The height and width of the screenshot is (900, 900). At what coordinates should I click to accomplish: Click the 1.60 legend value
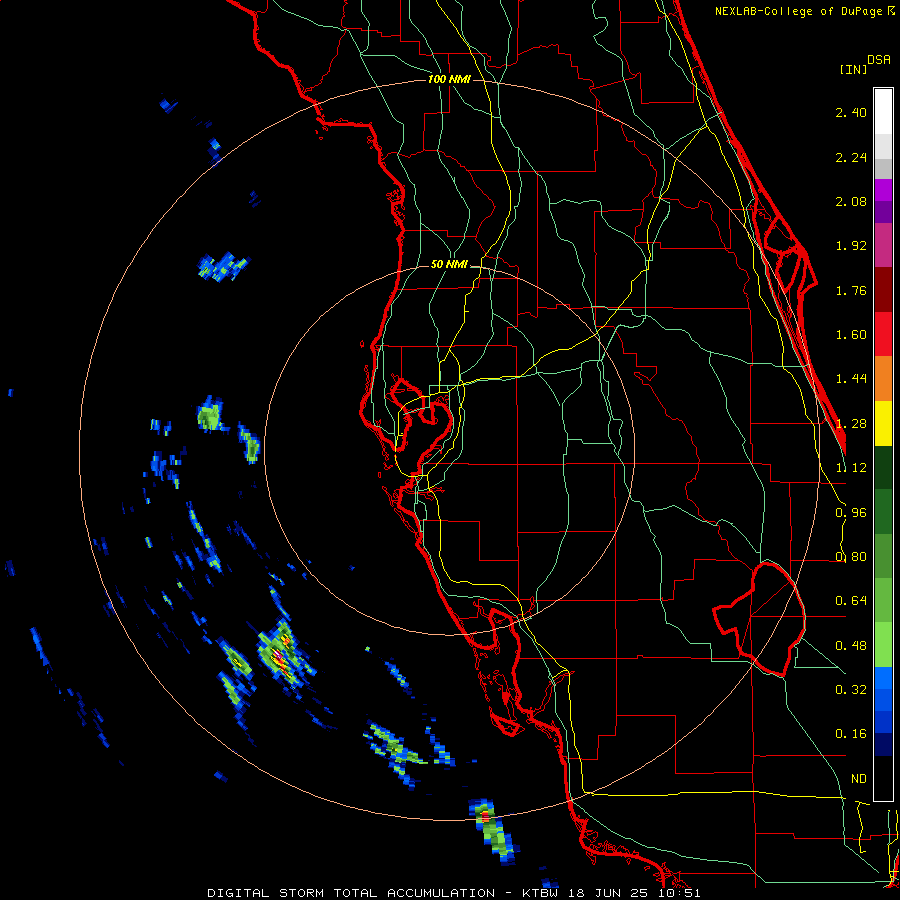851,335
